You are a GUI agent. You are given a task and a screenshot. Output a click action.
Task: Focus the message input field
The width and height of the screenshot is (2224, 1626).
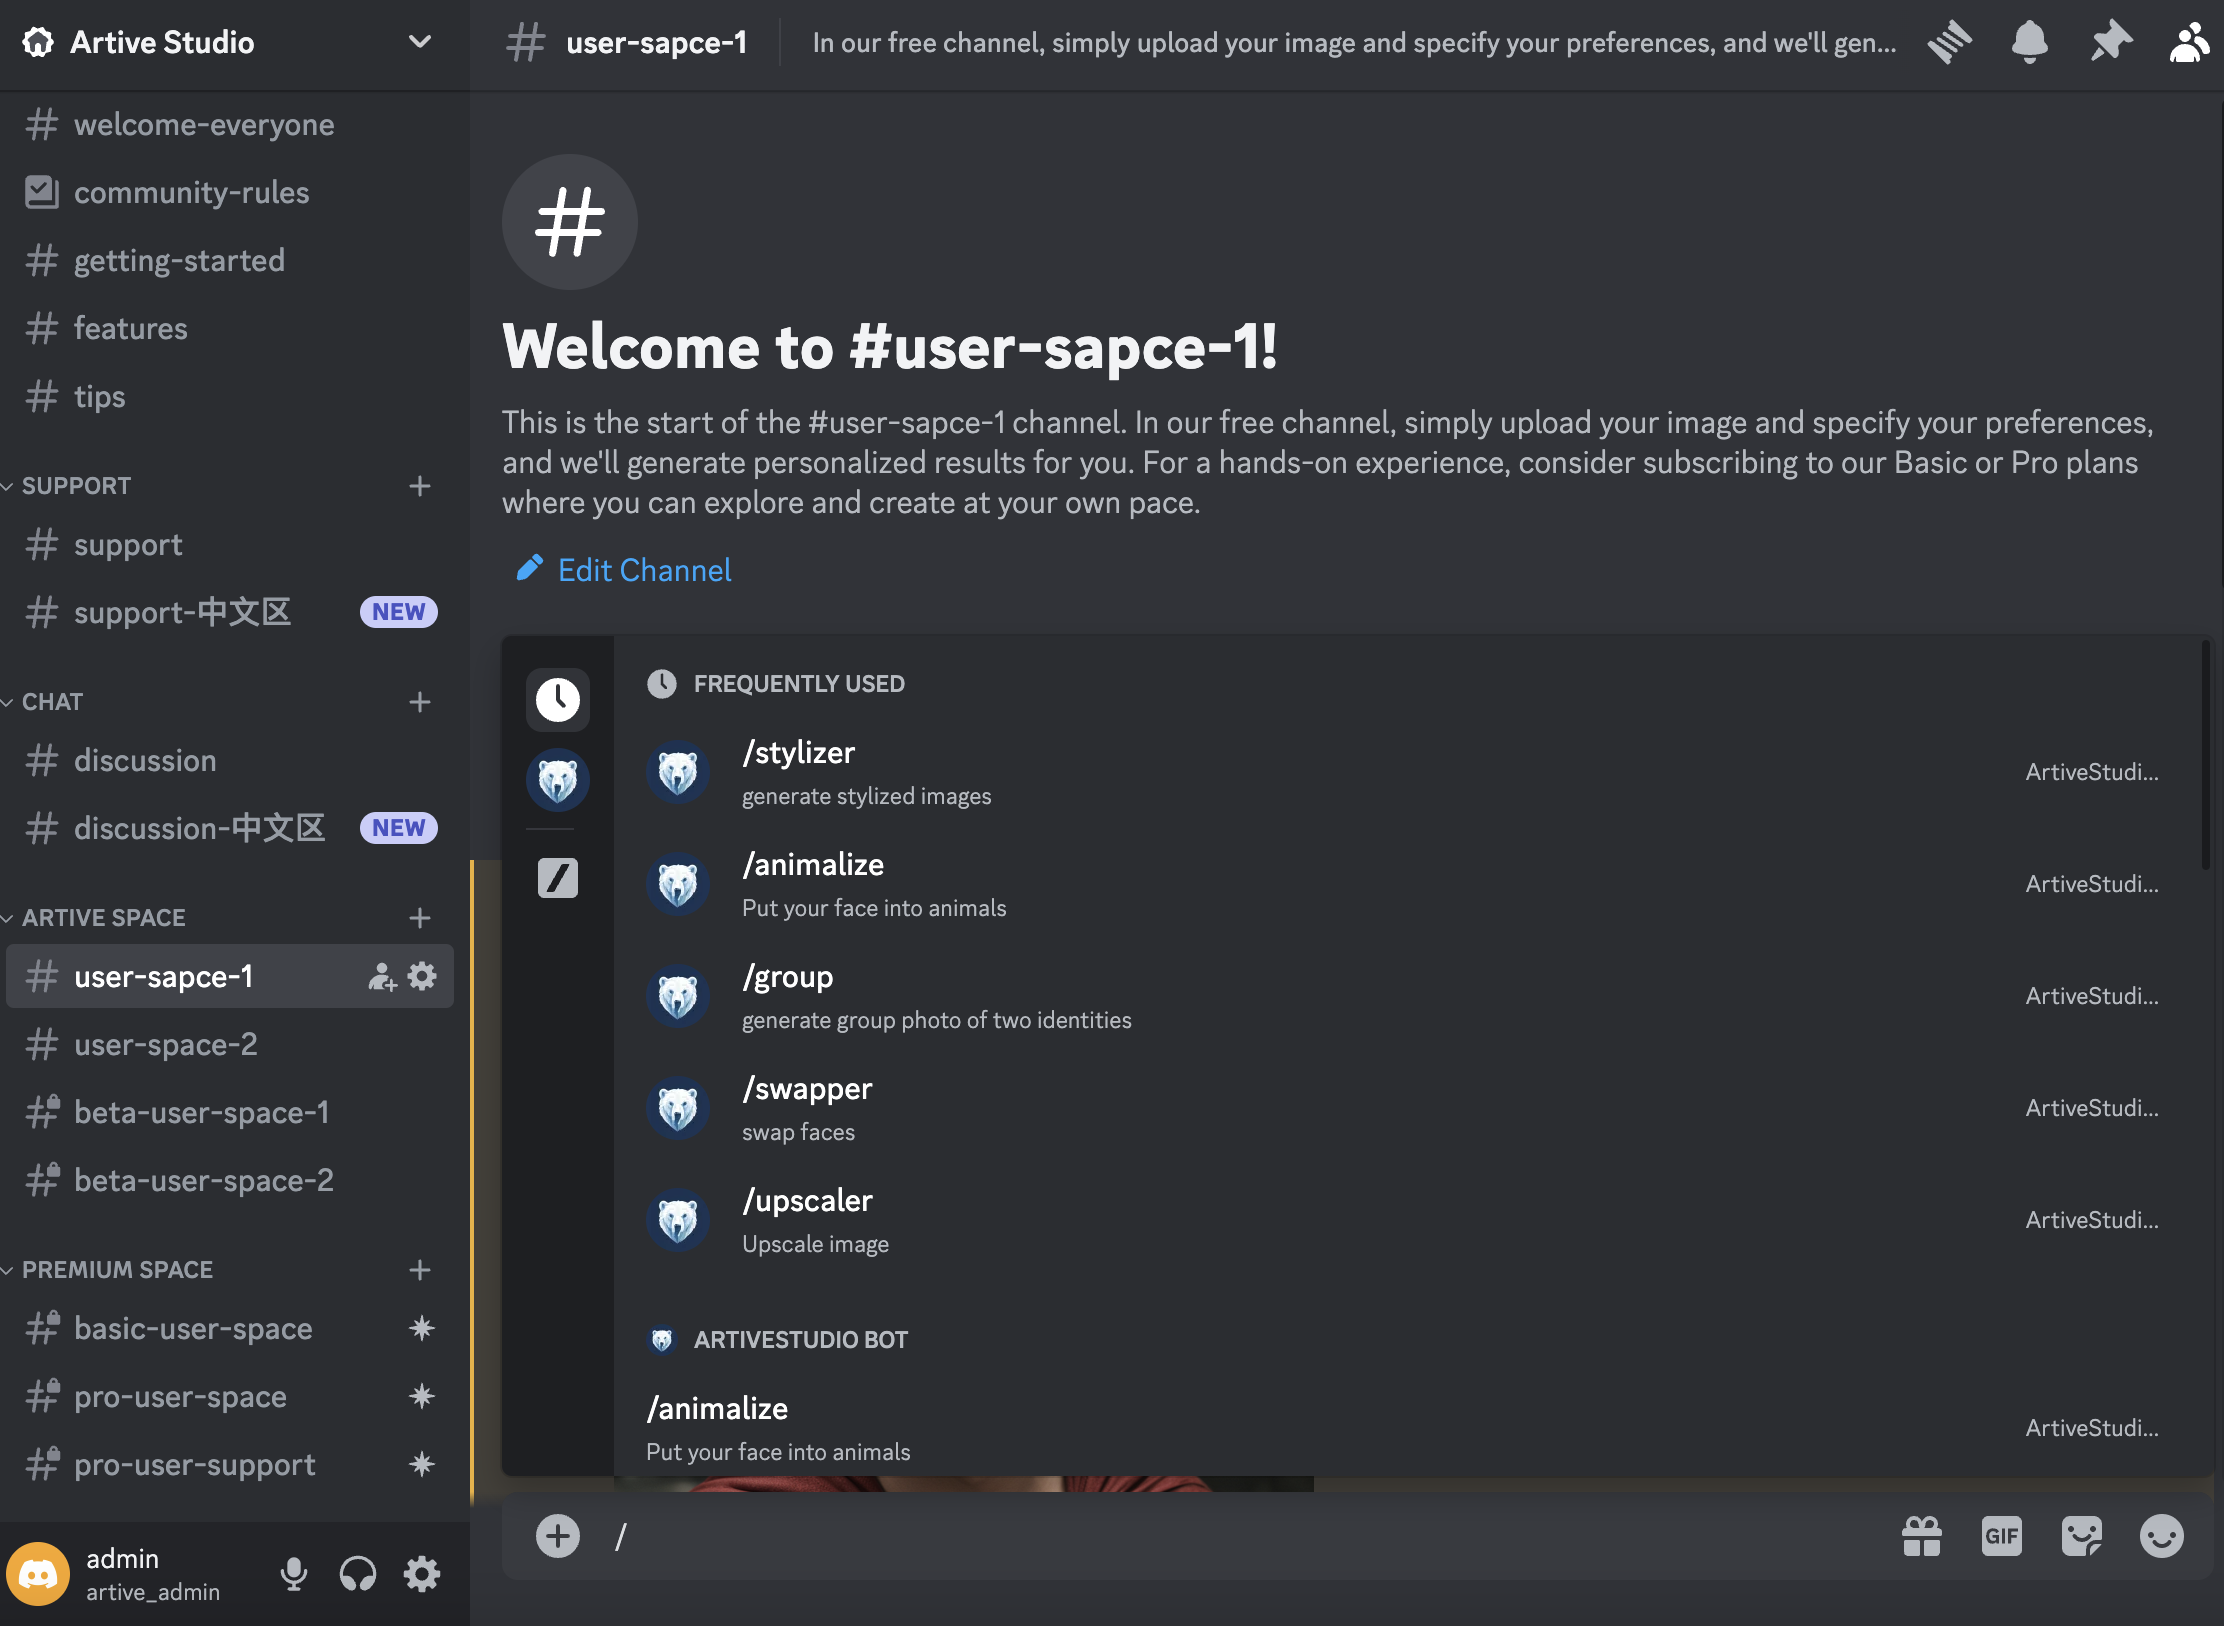click(x=1240, y=1537)
